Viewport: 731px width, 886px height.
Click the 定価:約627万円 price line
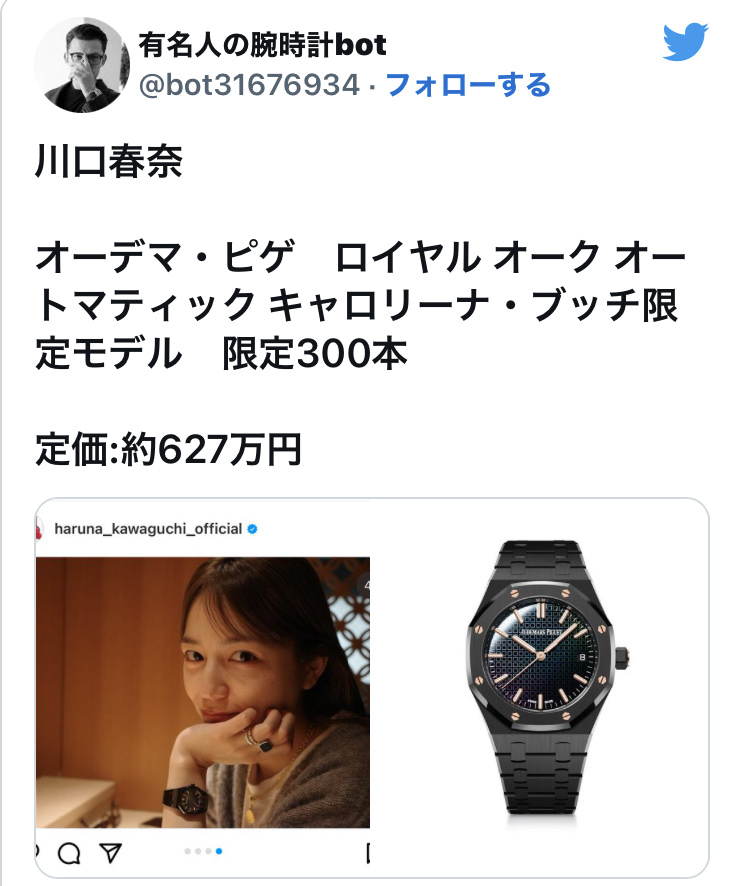pyautogui.click(x=168, y=450)
